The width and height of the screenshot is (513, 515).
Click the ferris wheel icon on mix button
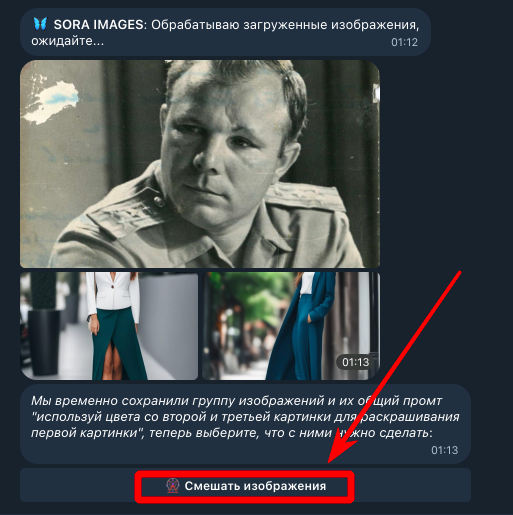(x=173, y=486)
